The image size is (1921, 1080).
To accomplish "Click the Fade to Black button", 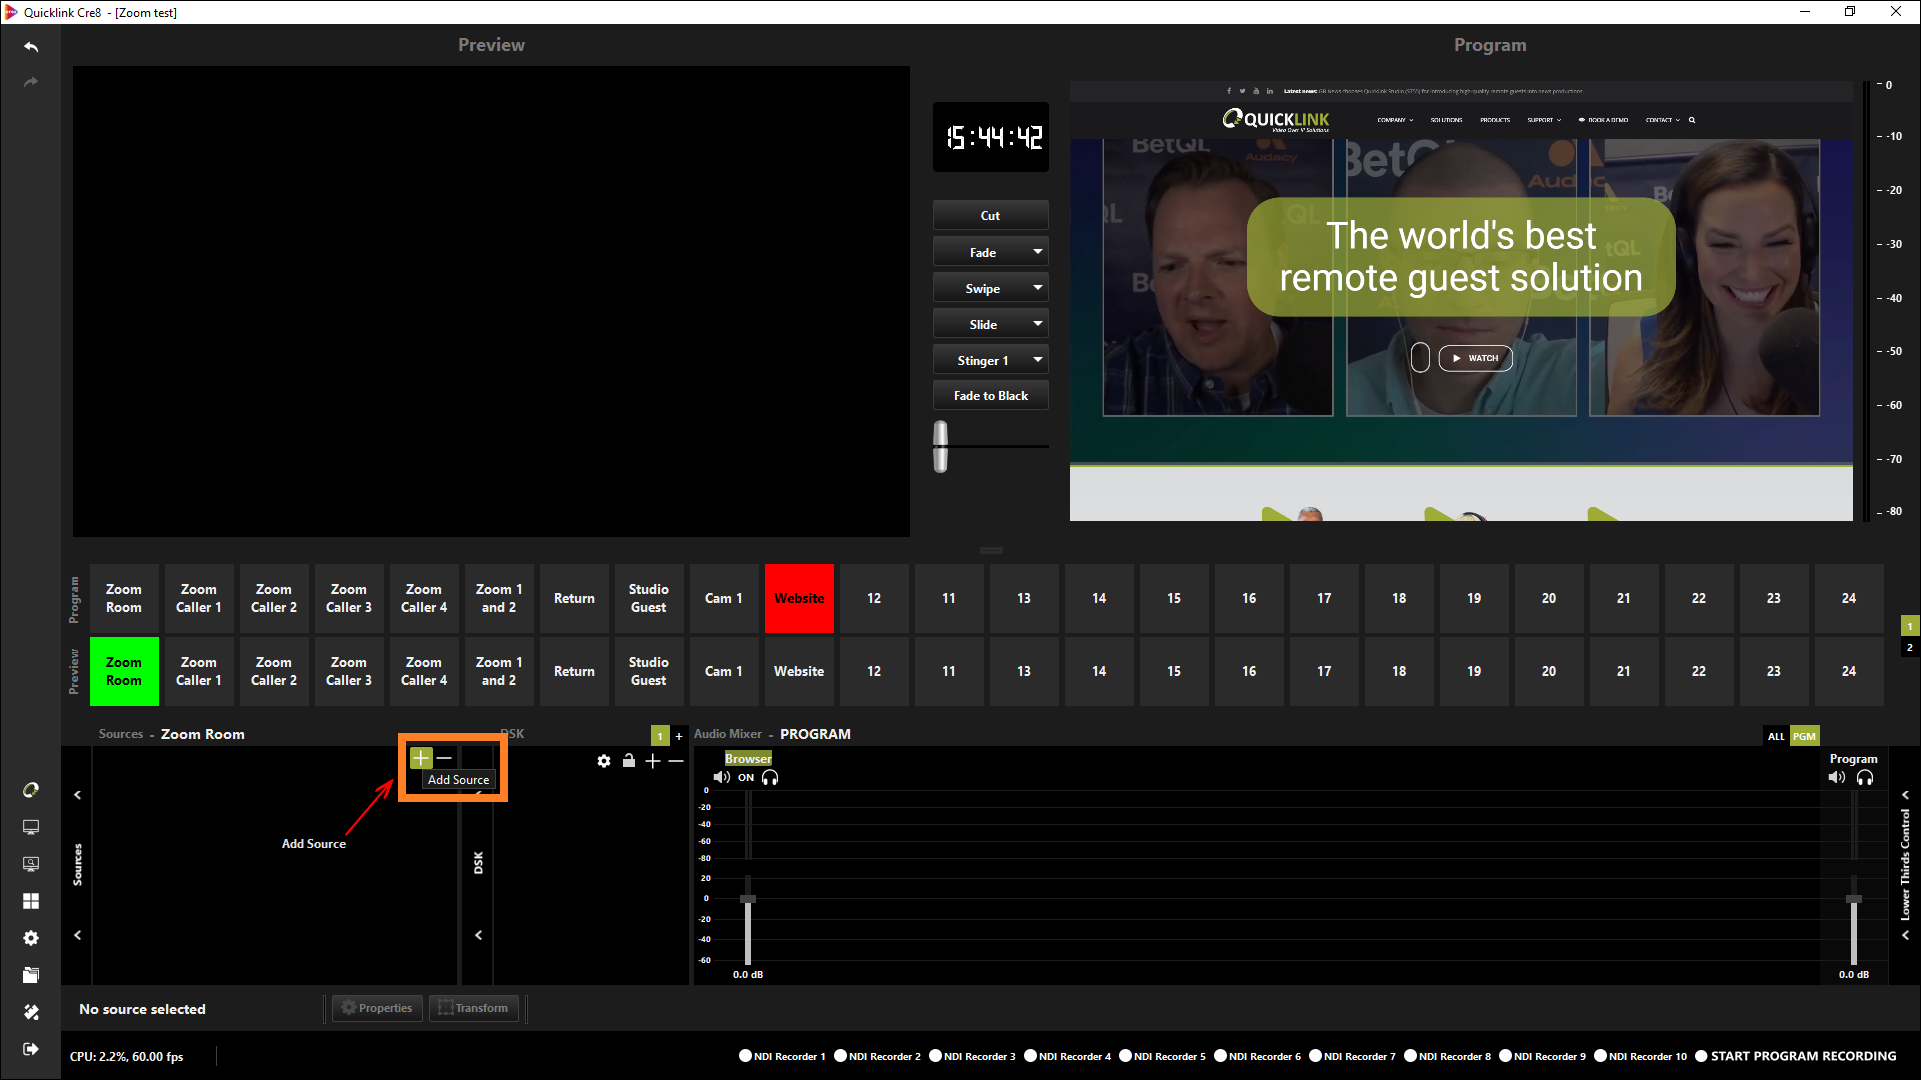I will tap(990, 396).
